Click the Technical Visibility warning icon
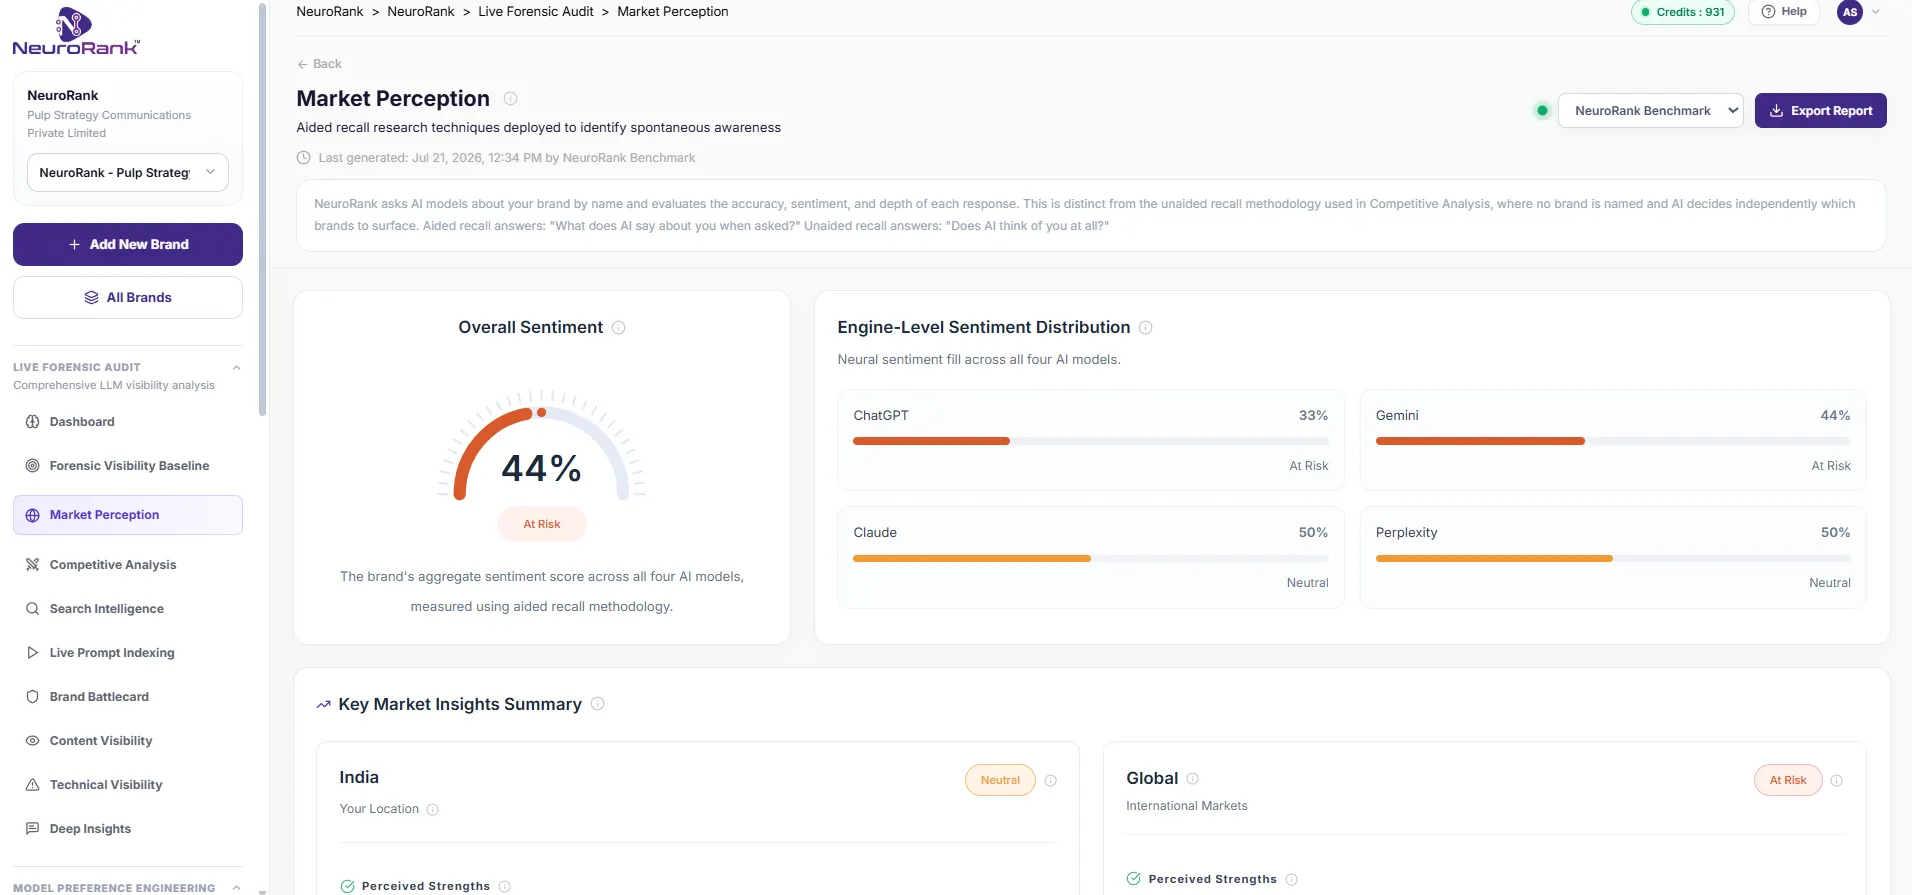Viewport: 1912px width, 895px height. (x=32, y=785)
